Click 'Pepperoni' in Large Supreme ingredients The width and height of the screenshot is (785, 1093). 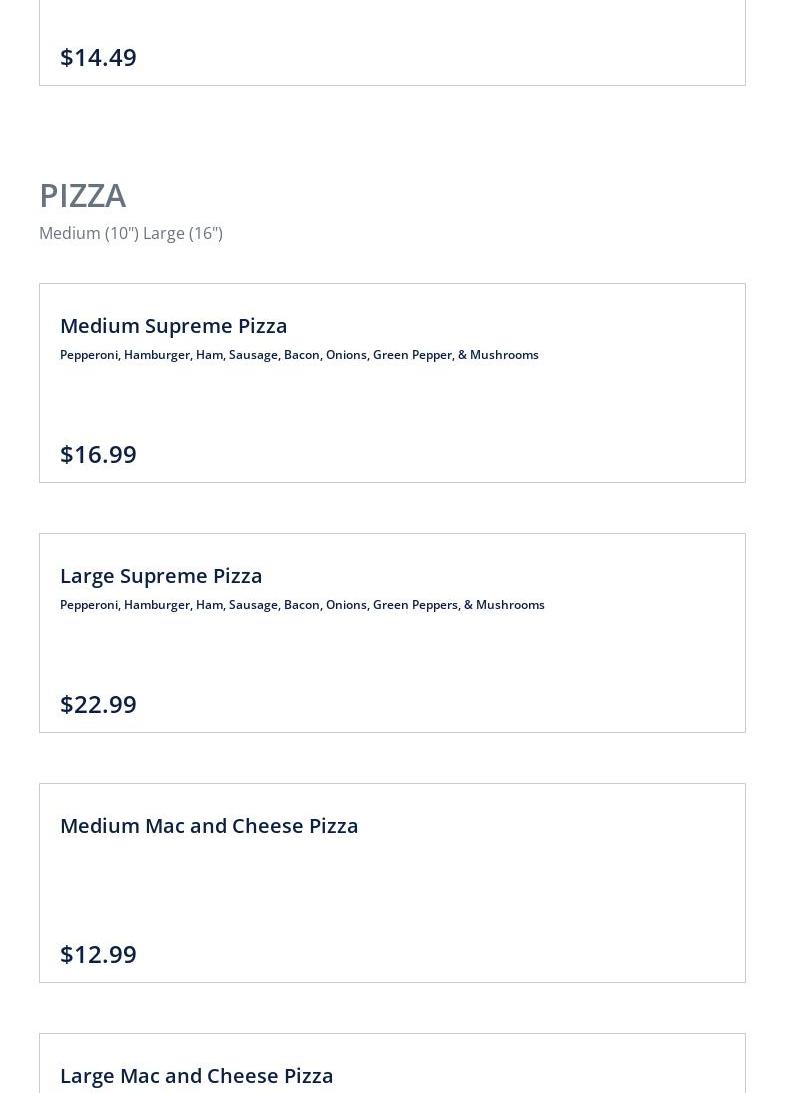90,605
